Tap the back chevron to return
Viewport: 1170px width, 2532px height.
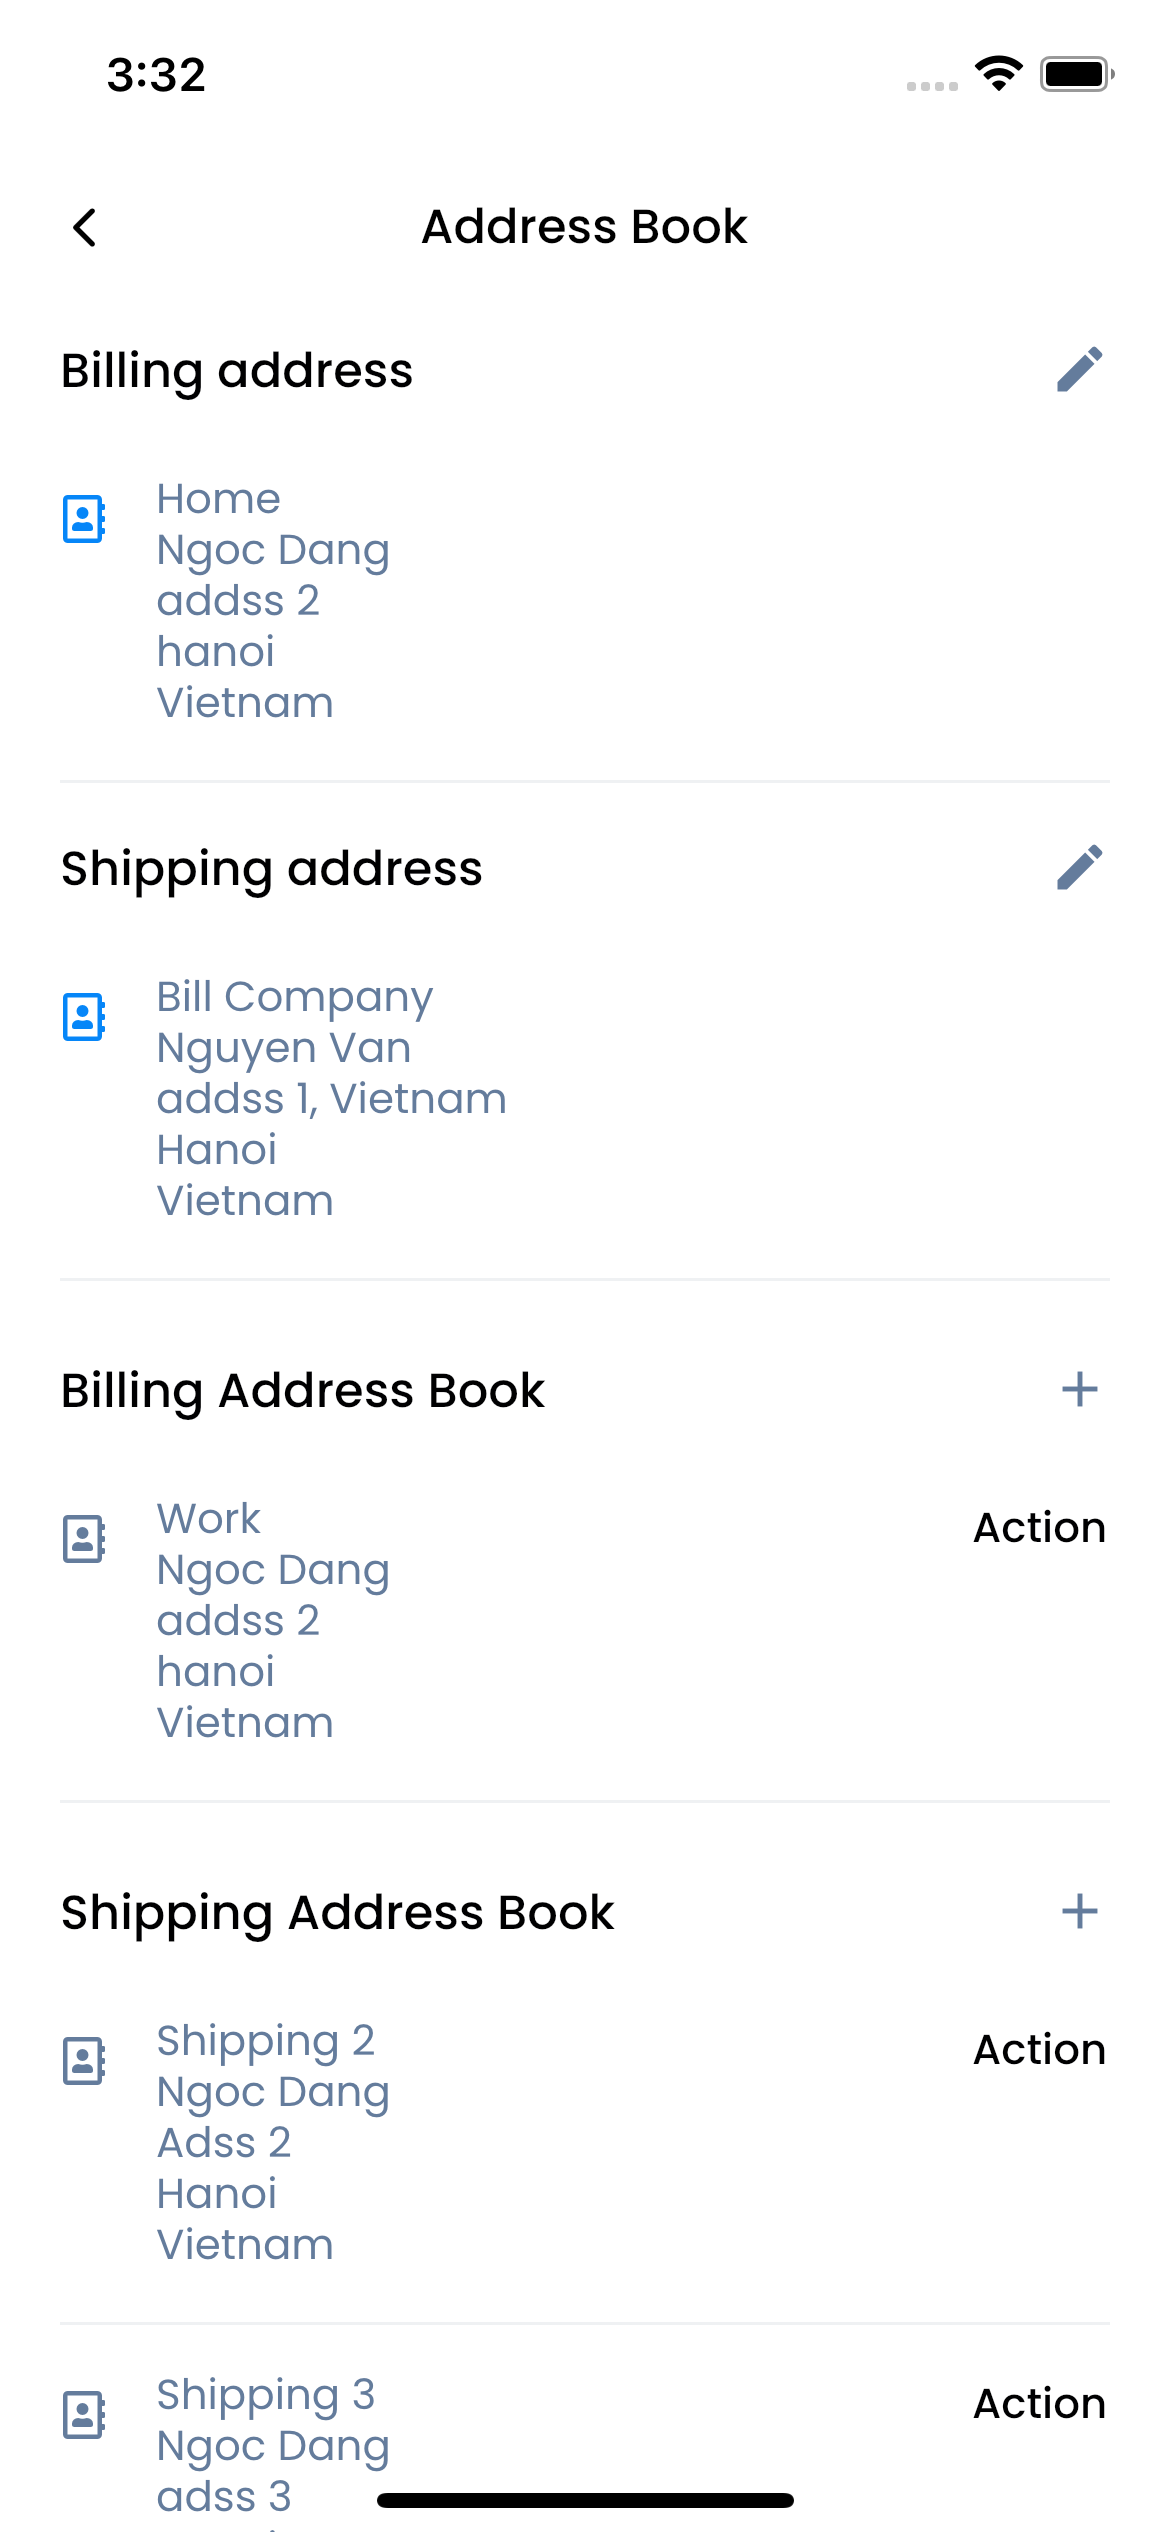point(84,227)
